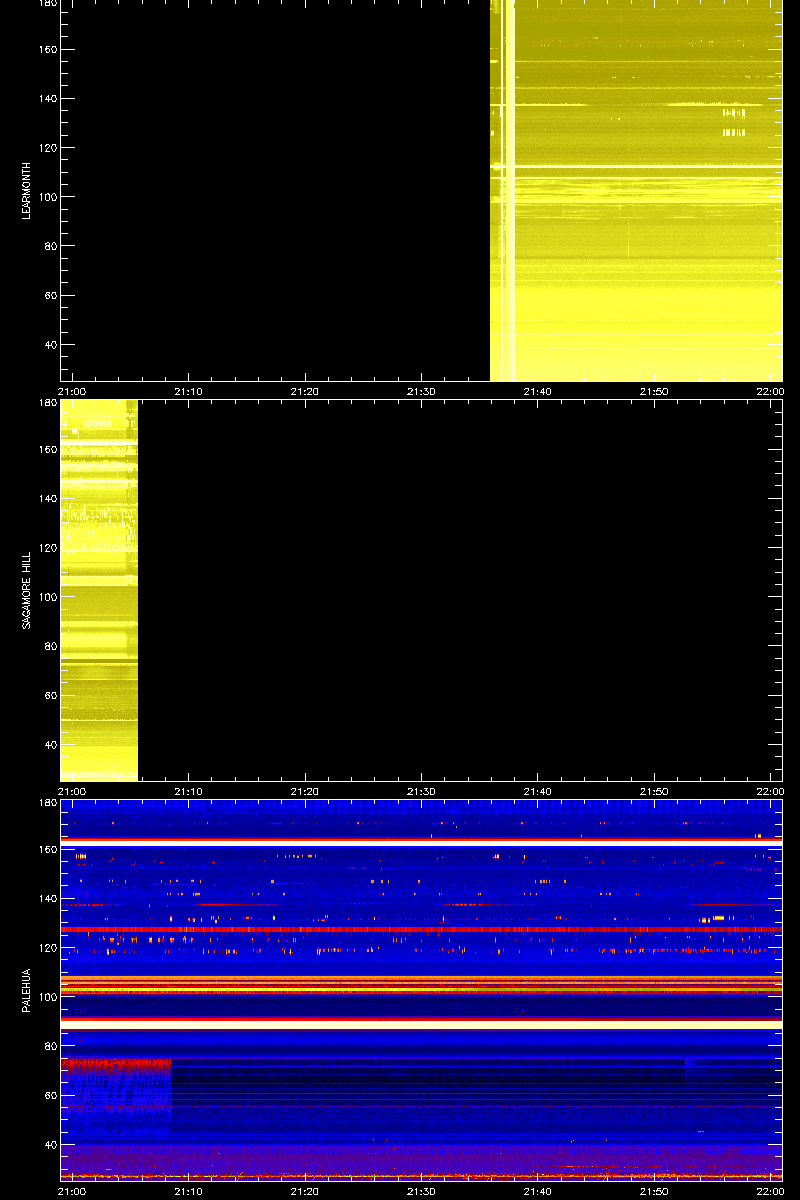The height and width of the screenshot is (1200, 800).
Task: Click the 80 frequency tick on Palehua axis
Action: (49, 1046)
